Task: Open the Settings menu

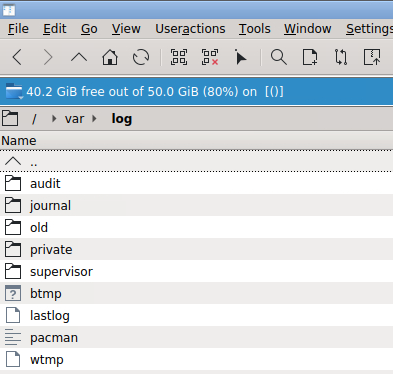Action: pos(369,29)
